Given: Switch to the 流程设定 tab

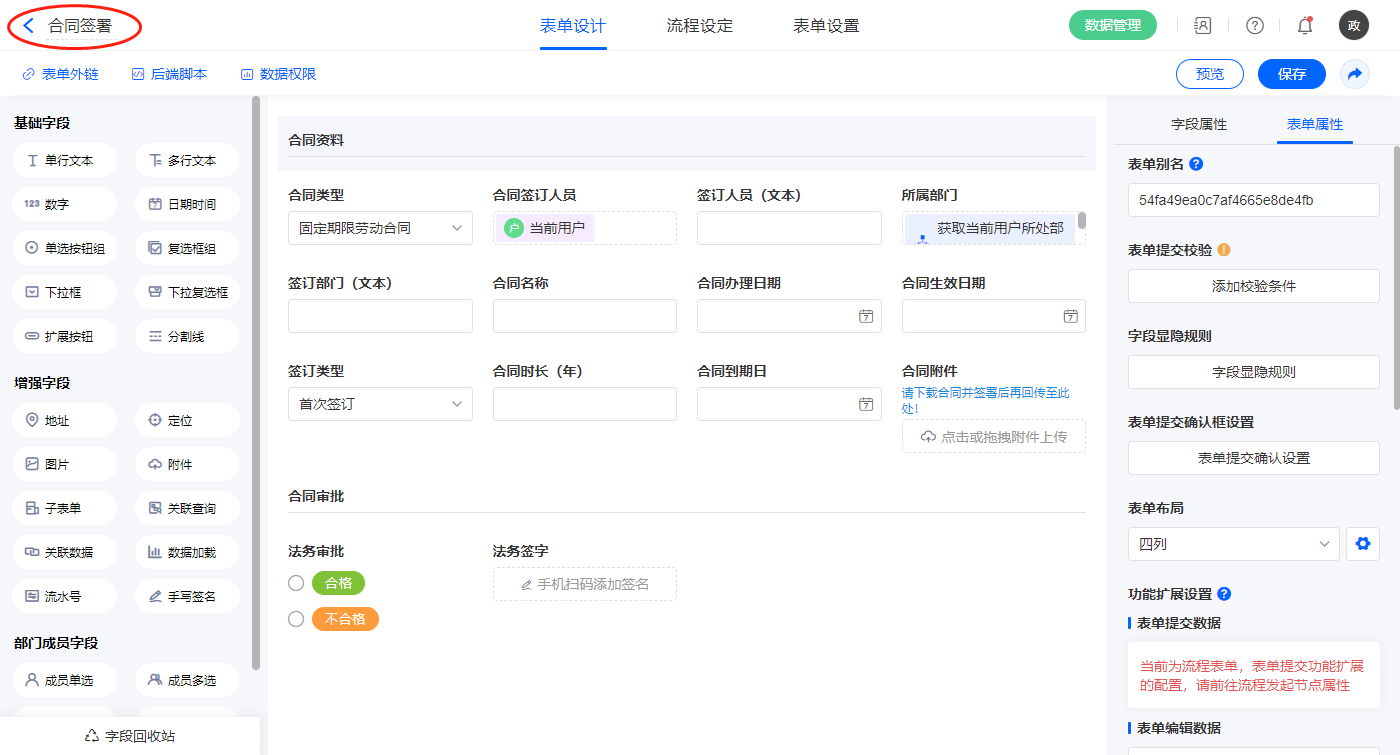Looking at the screenshot, I should pos(699,26).
